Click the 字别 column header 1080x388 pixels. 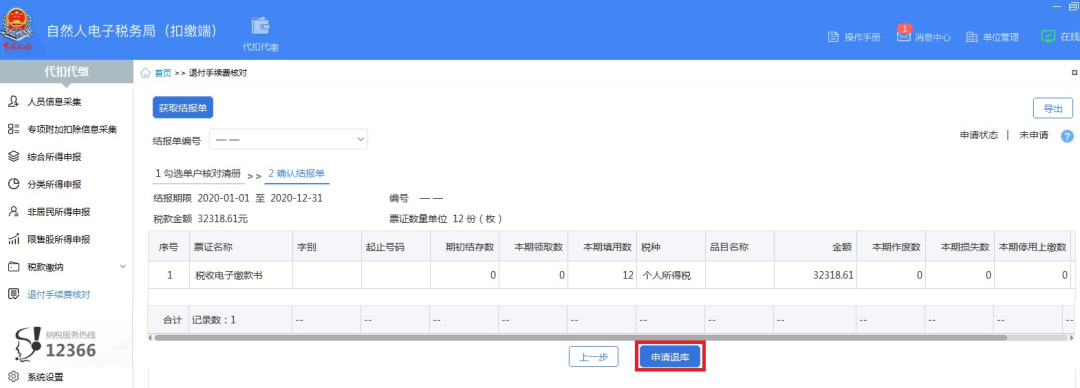click(326, 247)
